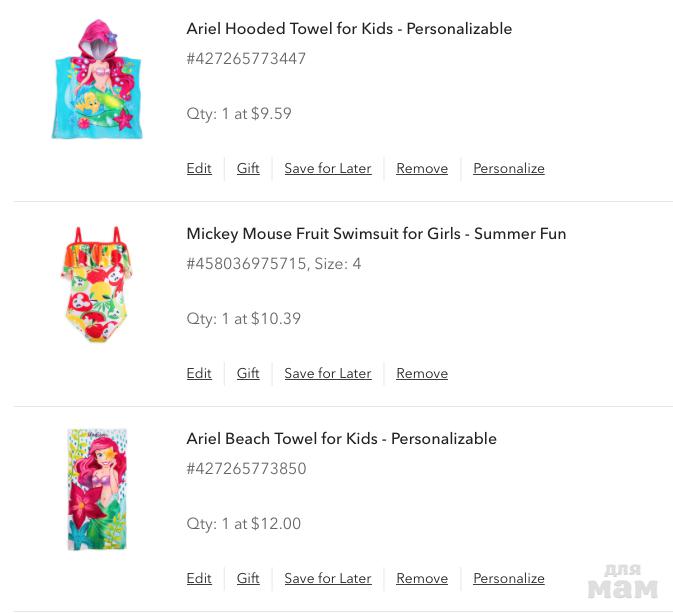673x613 pixels.
Task: Open the Mickey Mouse Fruit Swimsuit thumbnail
Action: (x=97, y=285)
